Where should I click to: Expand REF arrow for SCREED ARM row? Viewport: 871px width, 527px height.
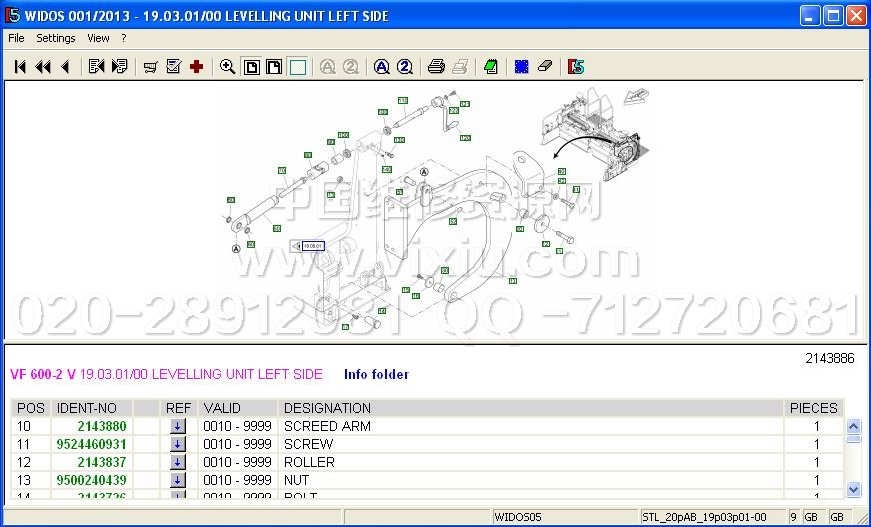click(x=178, y=426)
